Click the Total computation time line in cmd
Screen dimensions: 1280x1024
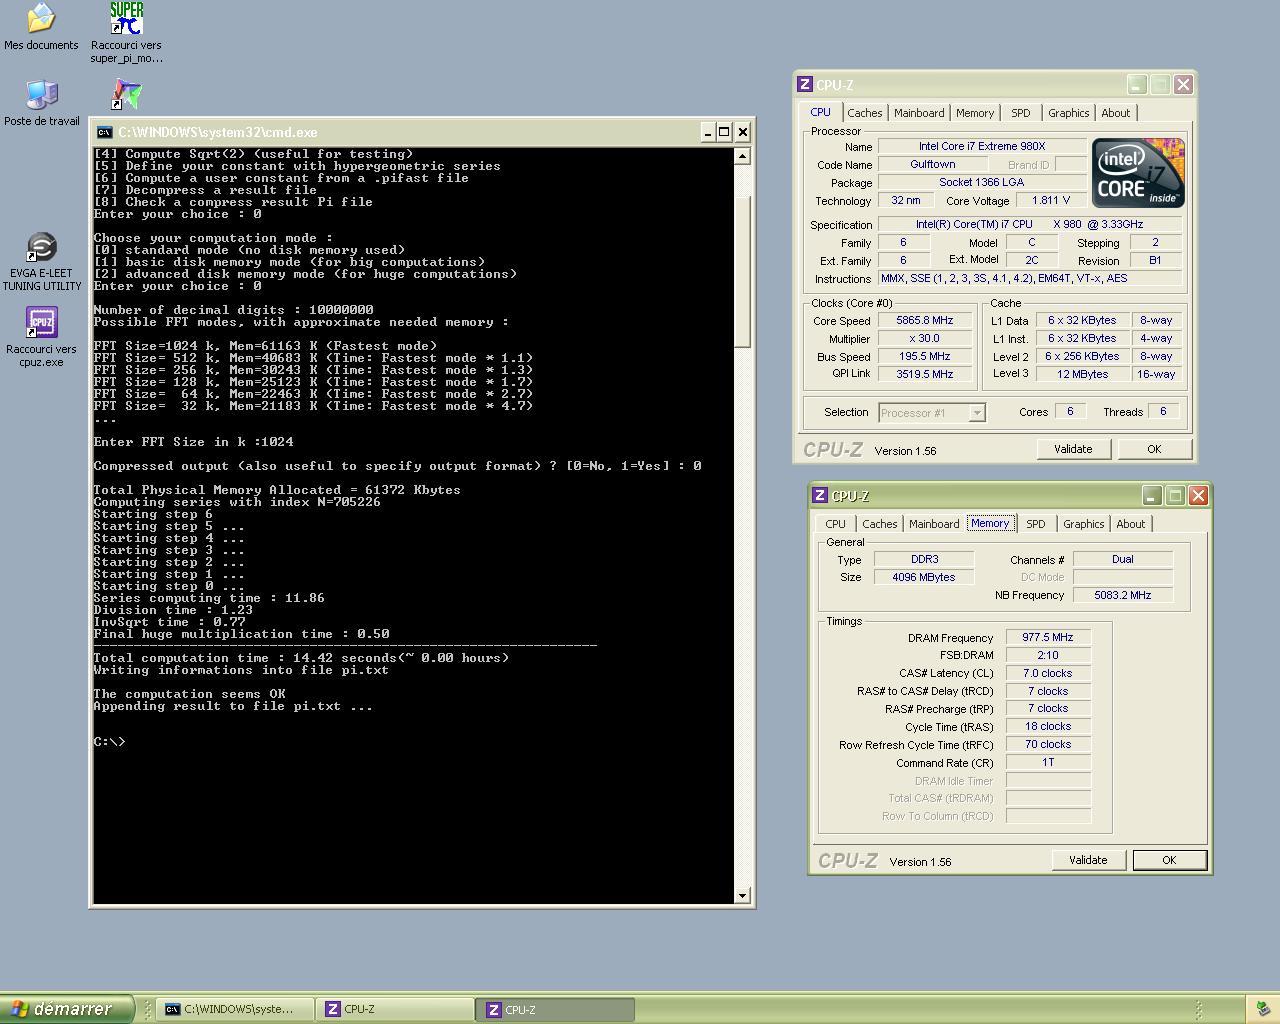(x=301, y=658)
